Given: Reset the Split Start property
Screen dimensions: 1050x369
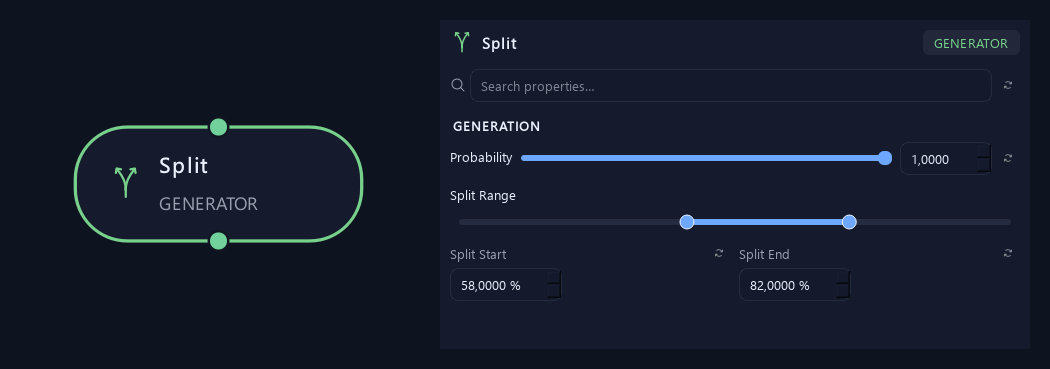Looking at the screenshot, I should tap(719, 253).
